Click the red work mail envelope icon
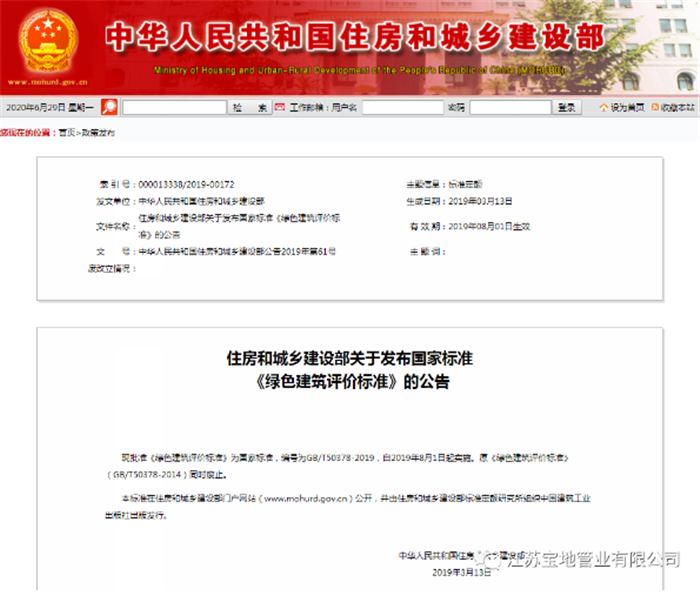Screen dimensions: 700x595 279,107
